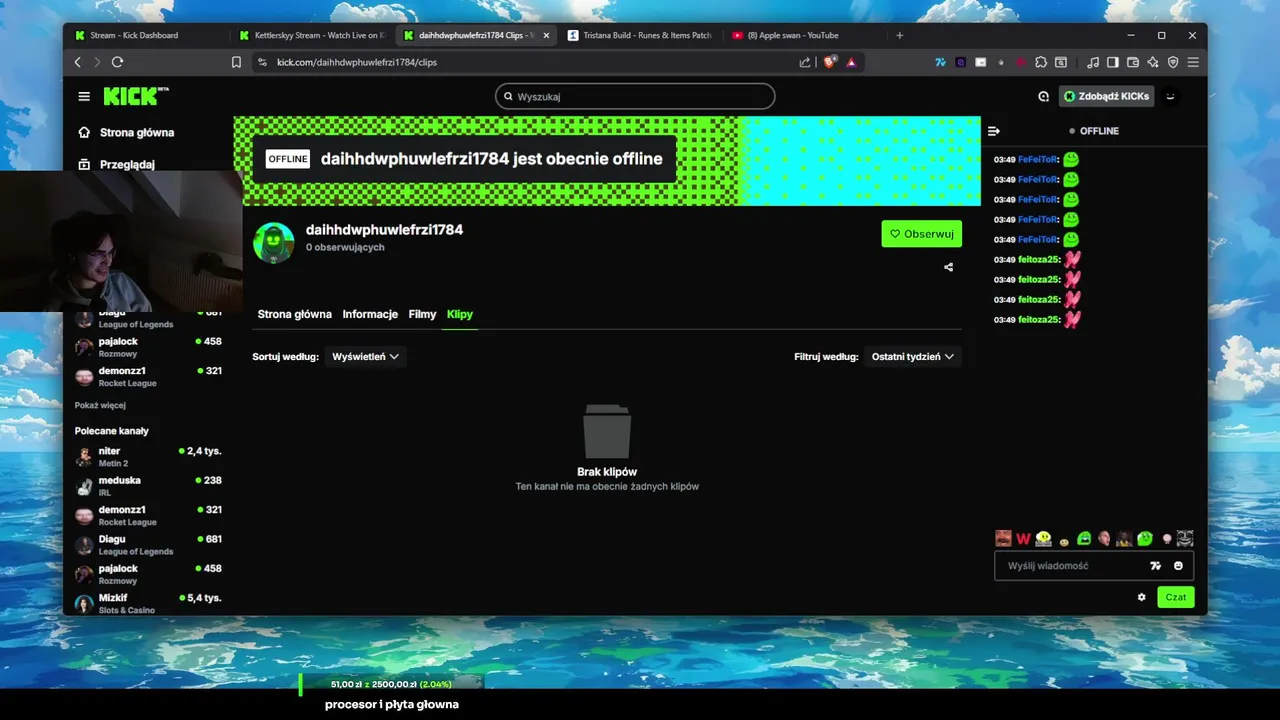
Task: Click Pokaż więcej in sidebar
Action: click(100, 405)
